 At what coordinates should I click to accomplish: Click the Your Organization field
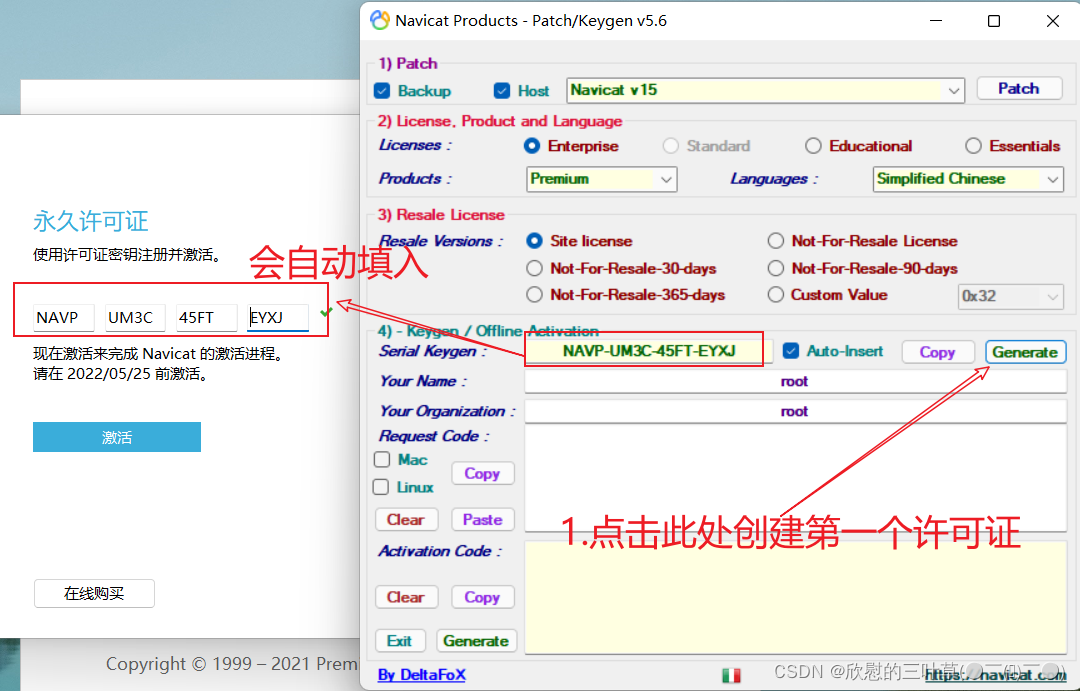[796, 411]
